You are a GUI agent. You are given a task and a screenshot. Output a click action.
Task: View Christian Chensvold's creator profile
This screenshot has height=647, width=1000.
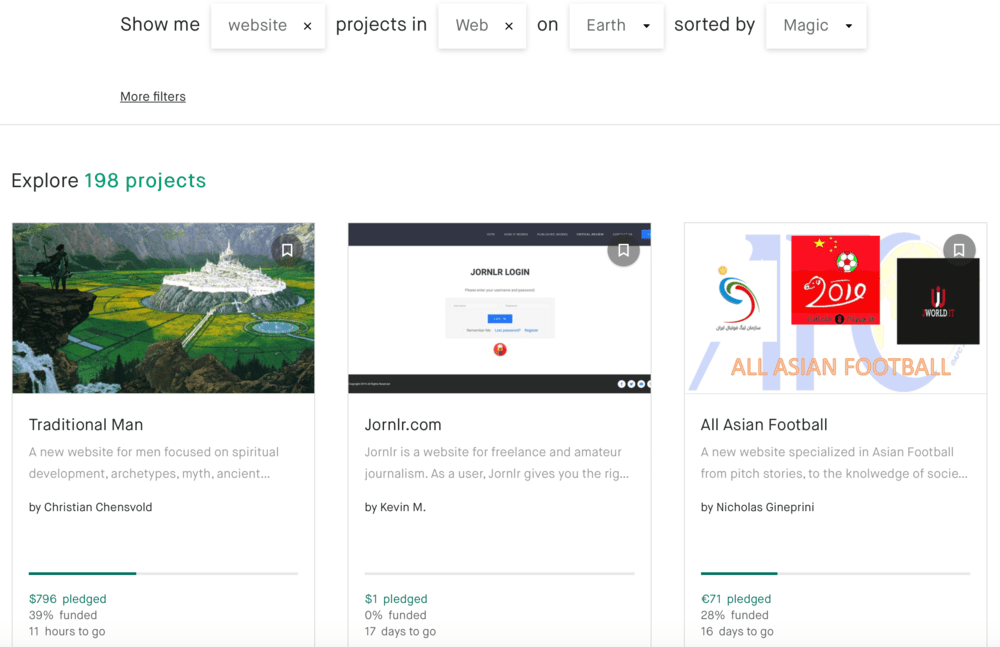[x=99, y=507]
